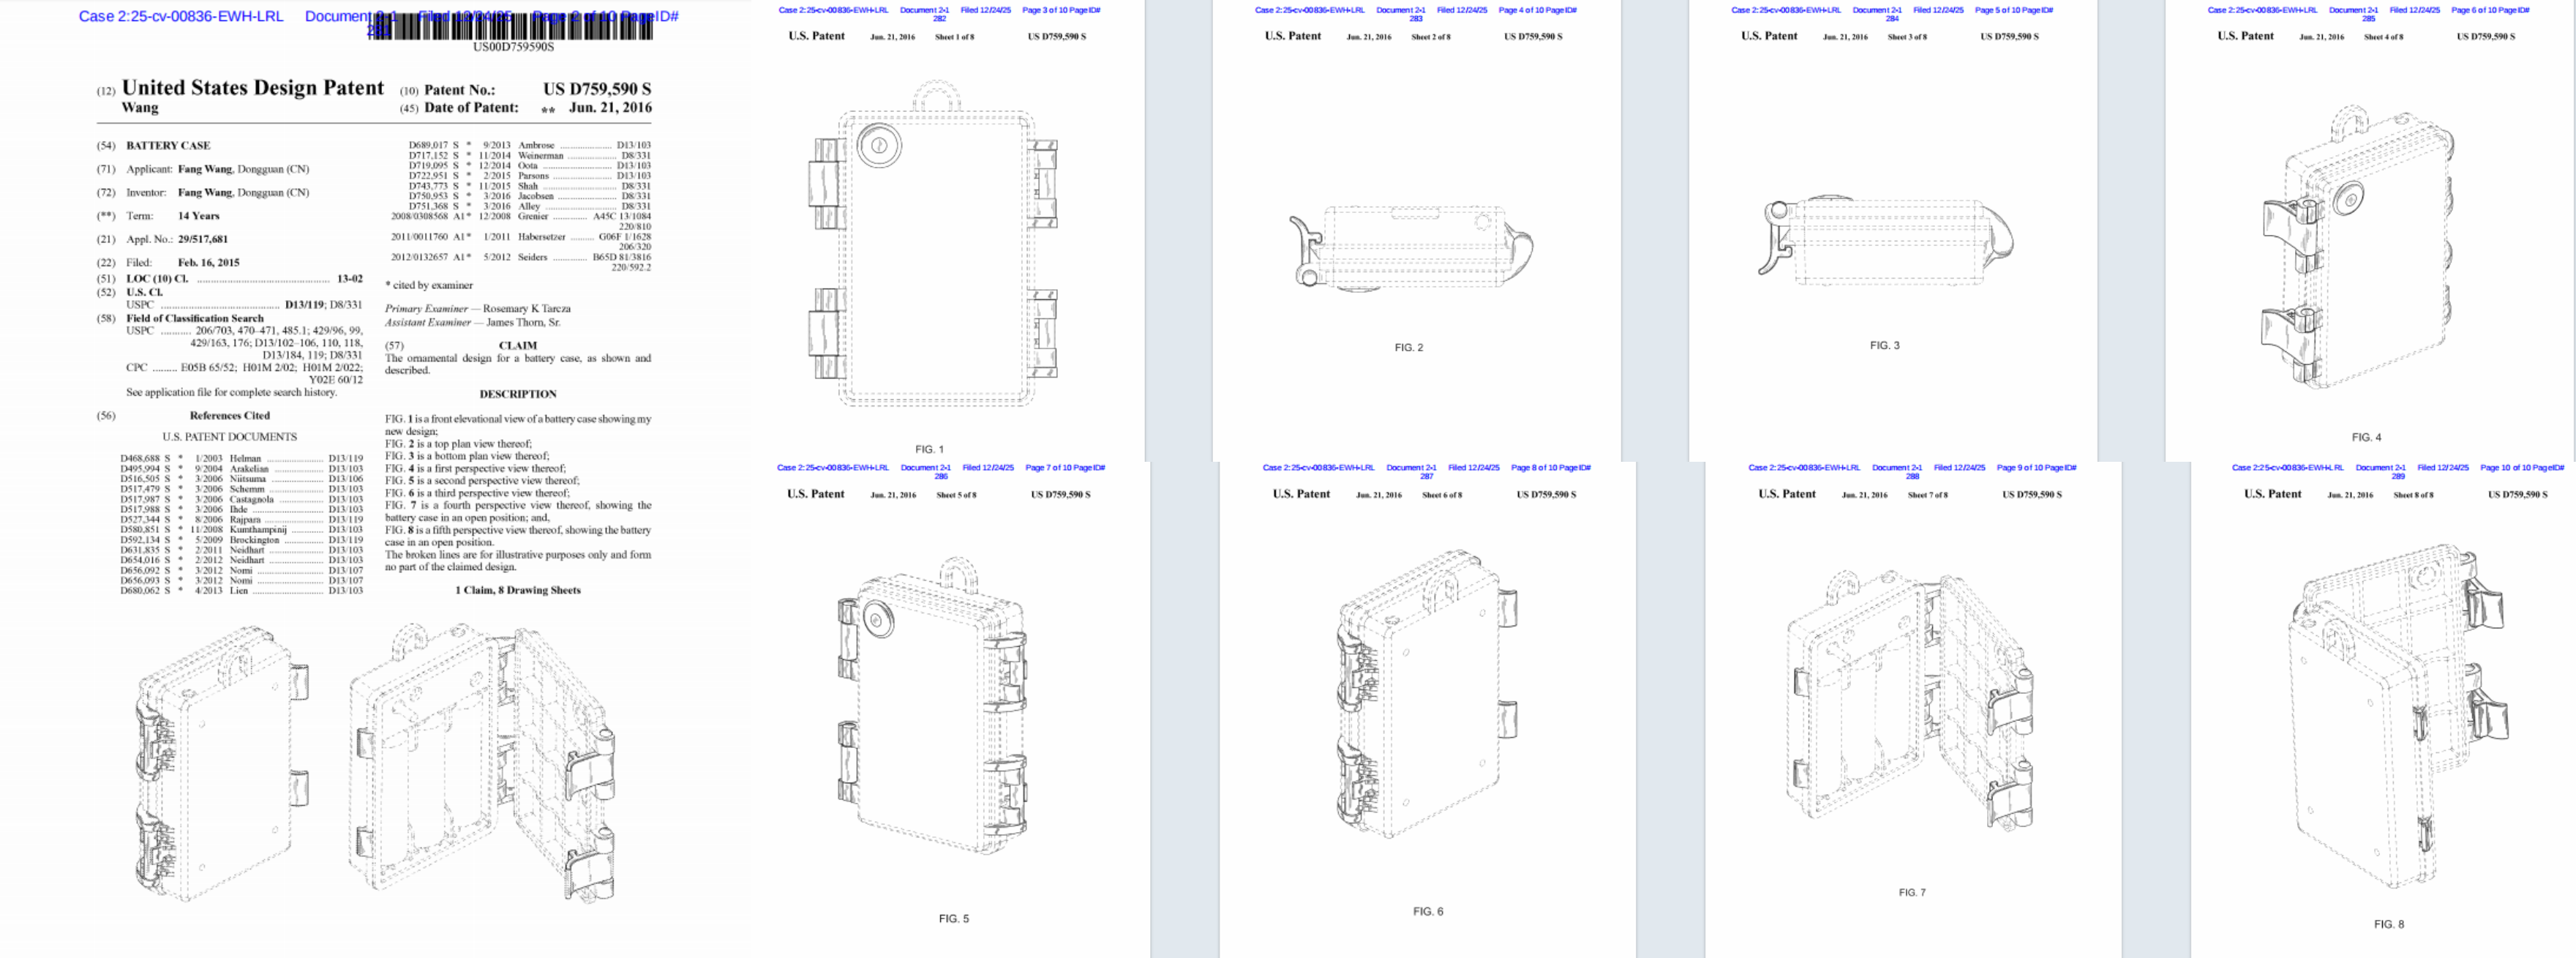Click the 'United States Design Patent' title

pos(253,88)
